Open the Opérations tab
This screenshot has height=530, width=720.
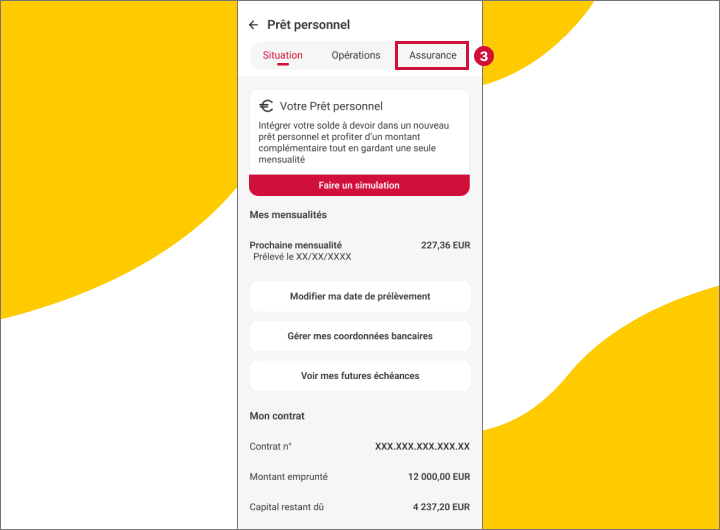pos(356,56)
